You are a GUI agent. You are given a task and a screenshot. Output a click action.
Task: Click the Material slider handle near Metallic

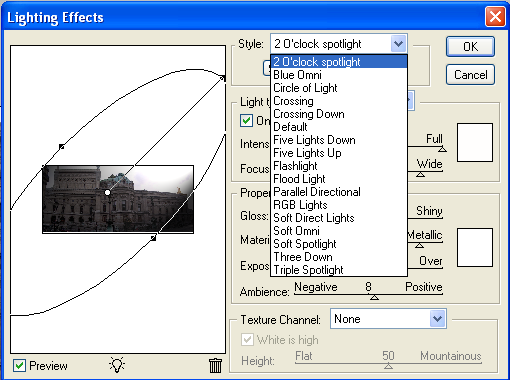tap(419, 245)
